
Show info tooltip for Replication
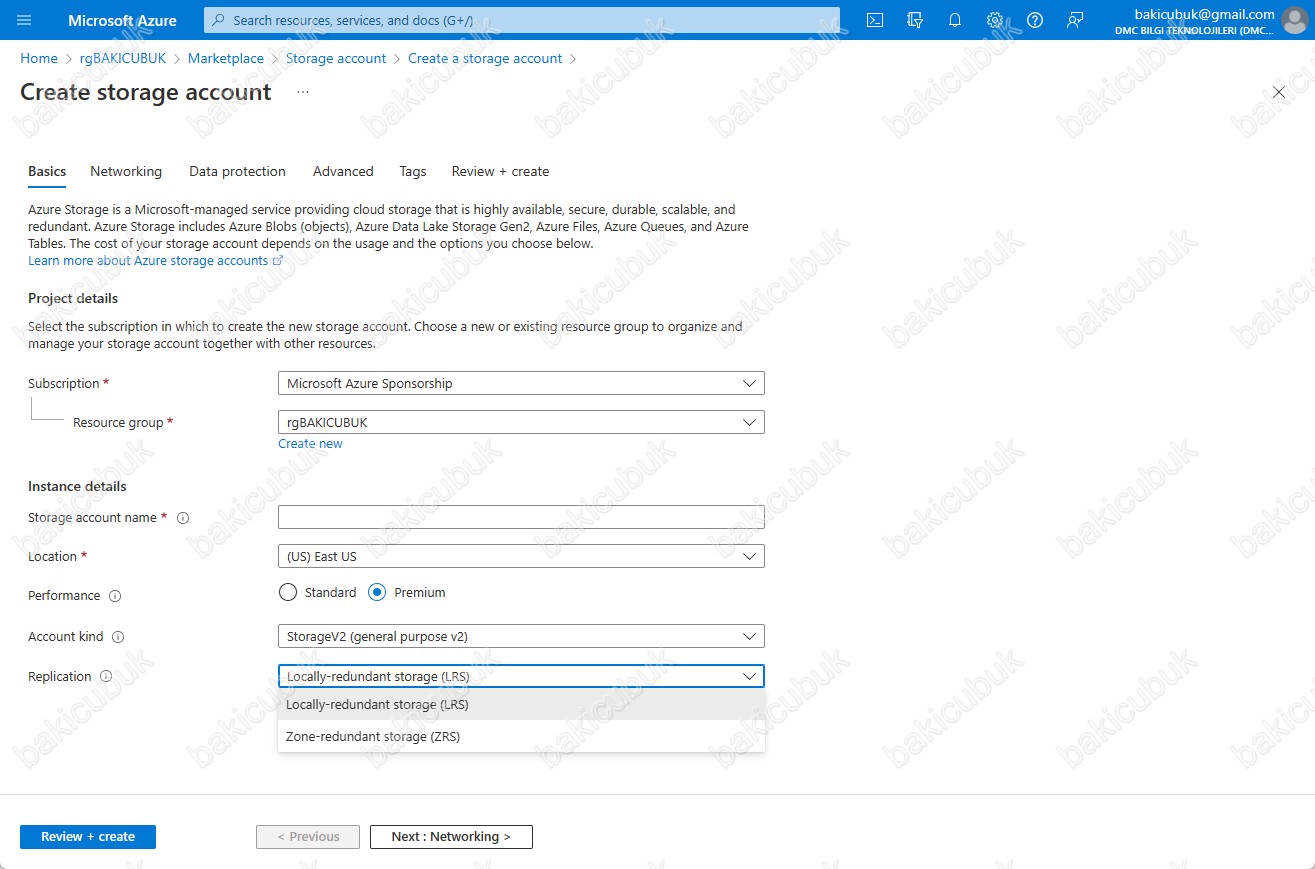(106, 677)
